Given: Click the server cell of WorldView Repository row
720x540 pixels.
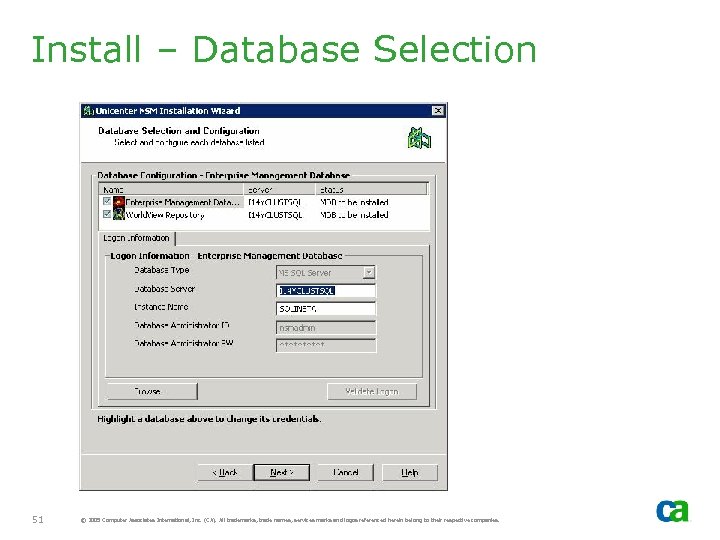Looking at the screenshot, I should [275, 215].
